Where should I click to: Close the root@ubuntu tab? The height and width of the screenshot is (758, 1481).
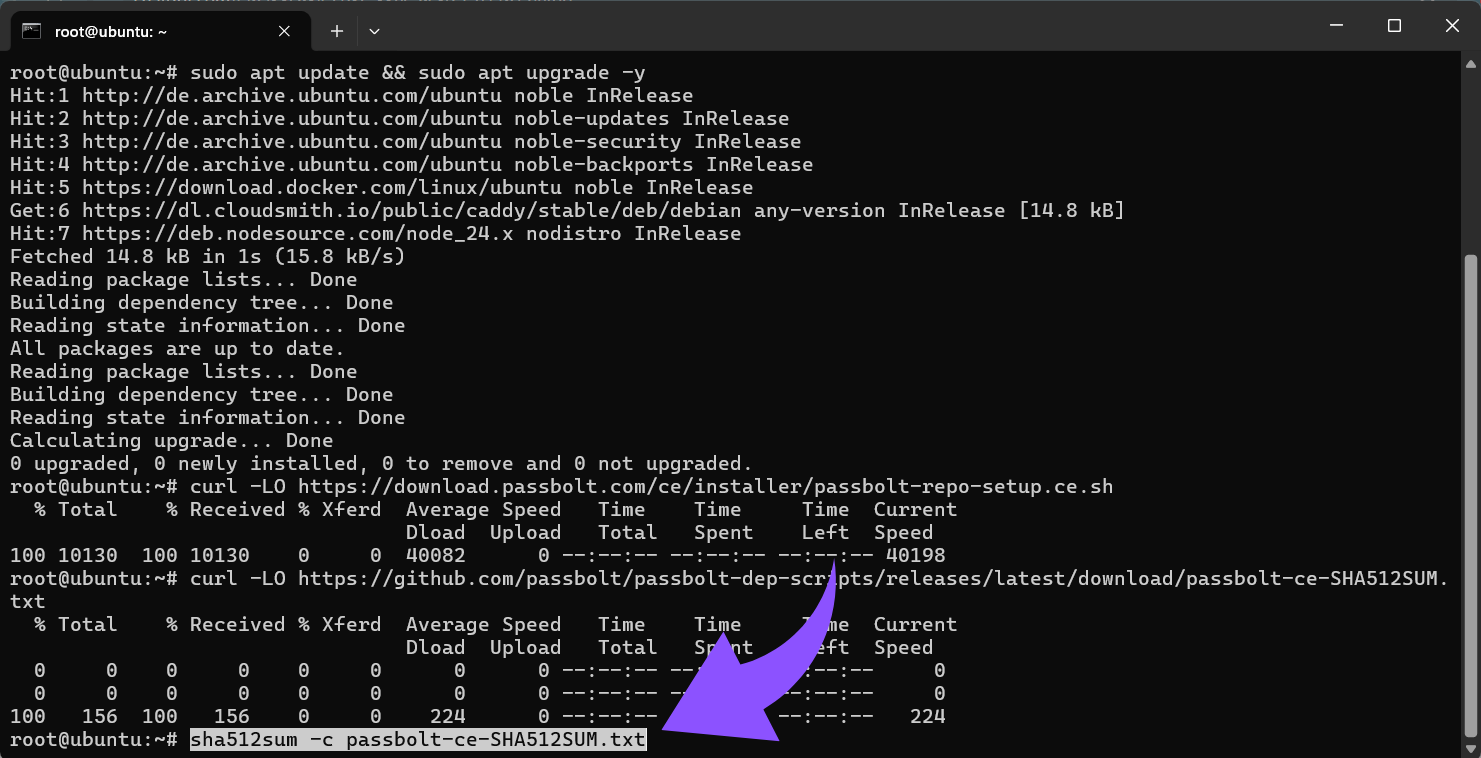284,31
